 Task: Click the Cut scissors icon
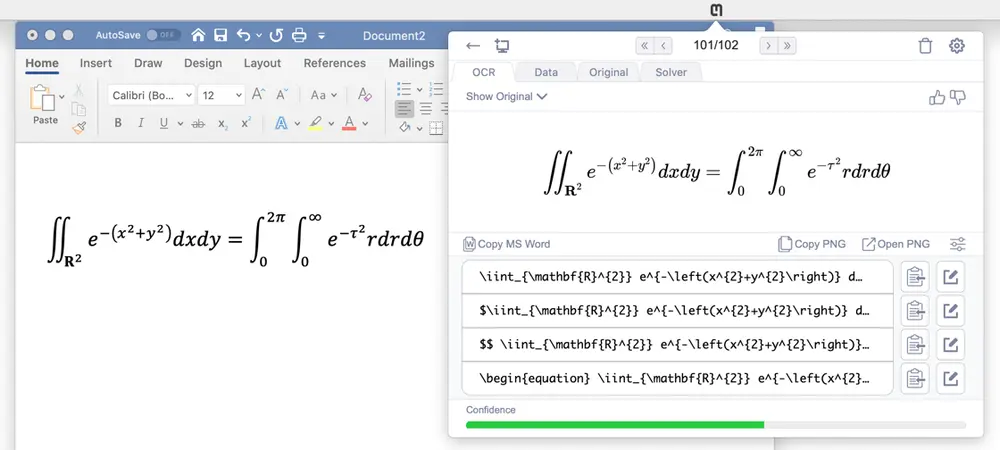79,91
